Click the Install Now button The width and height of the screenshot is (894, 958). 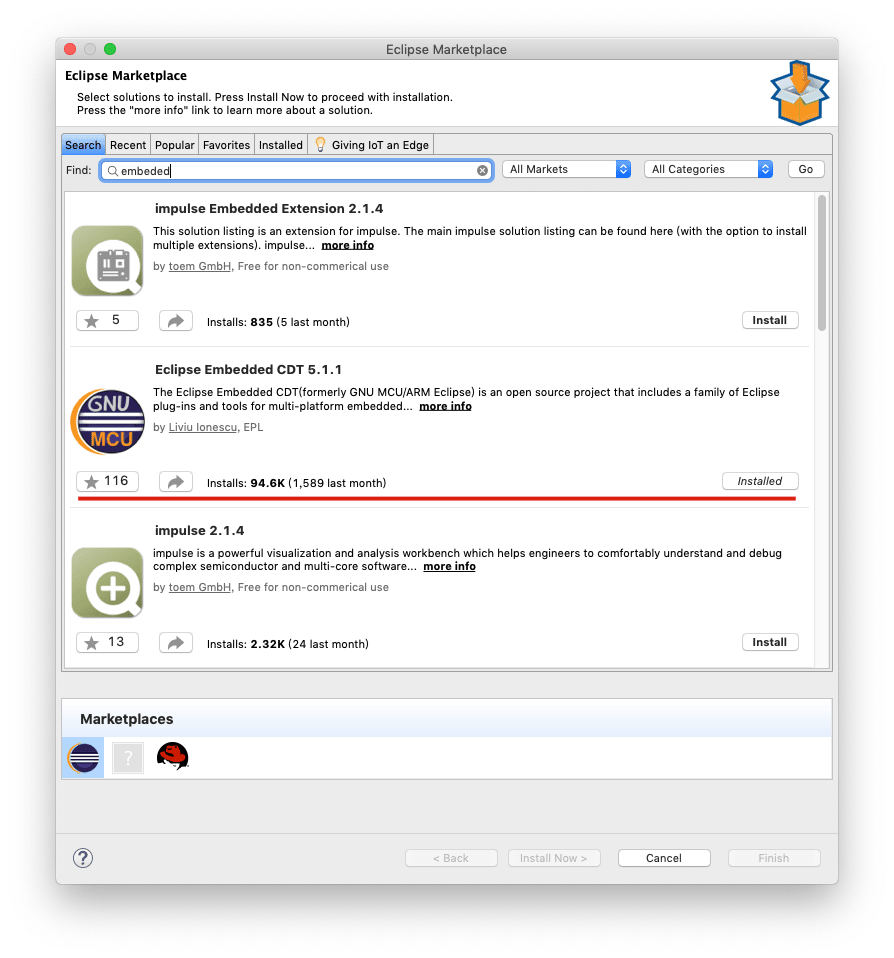pos(554,858)
